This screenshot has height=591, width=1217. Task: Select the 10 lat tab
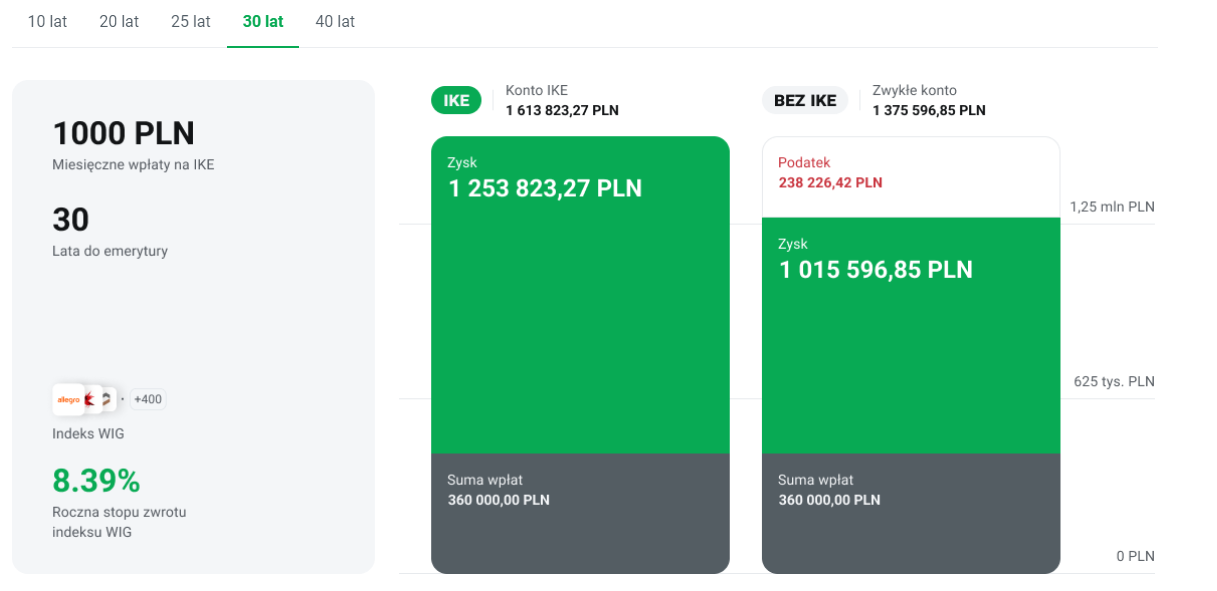(x=47, y=21)
